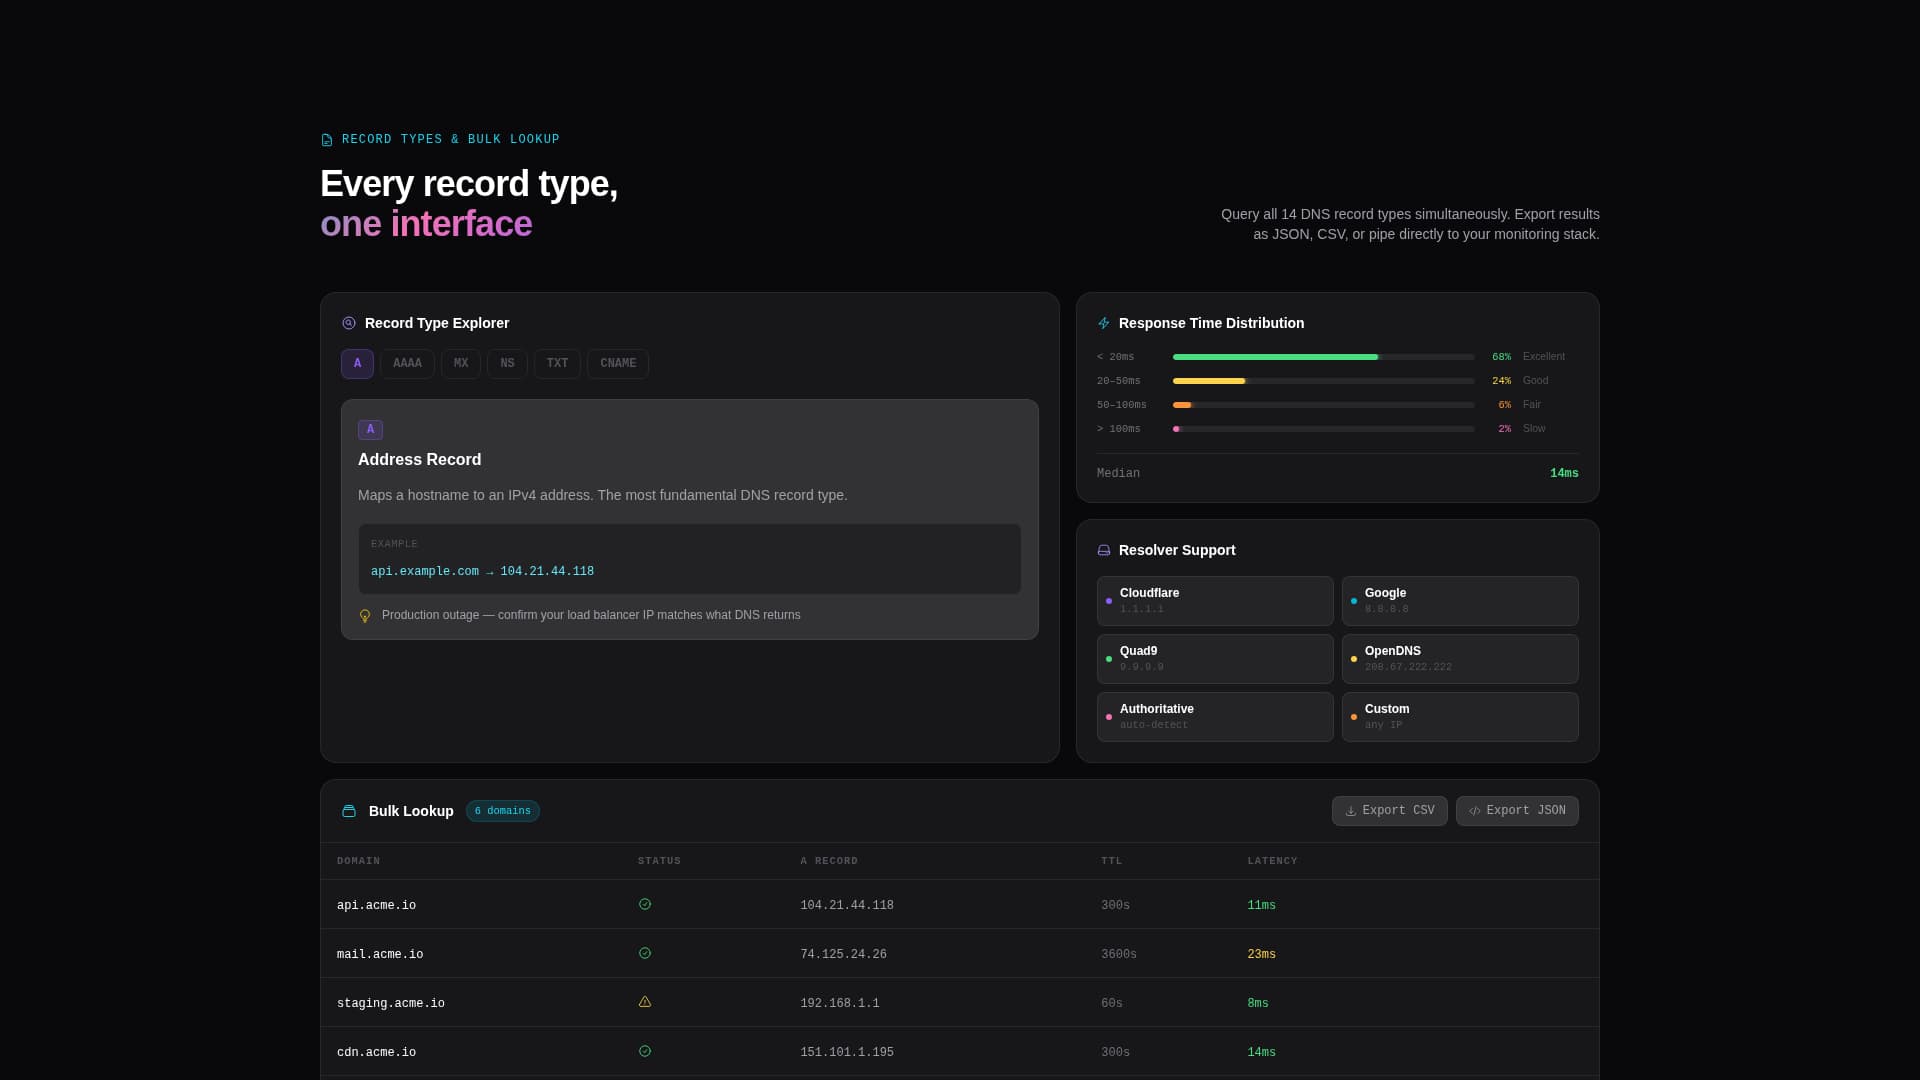Click the 6 domains badge
Viewport: 1920px width, 1080px height.
click(503, 811)
